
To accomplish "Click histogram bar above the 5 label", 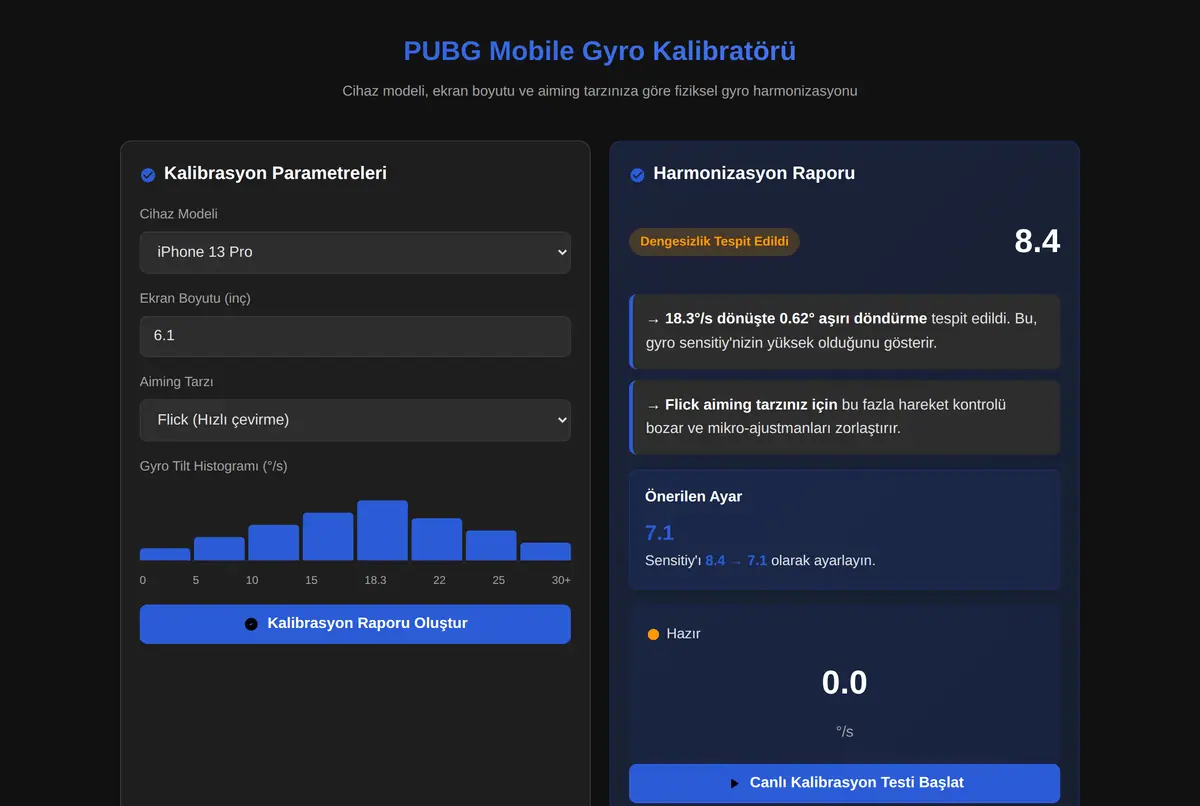I will pos(219,548).
